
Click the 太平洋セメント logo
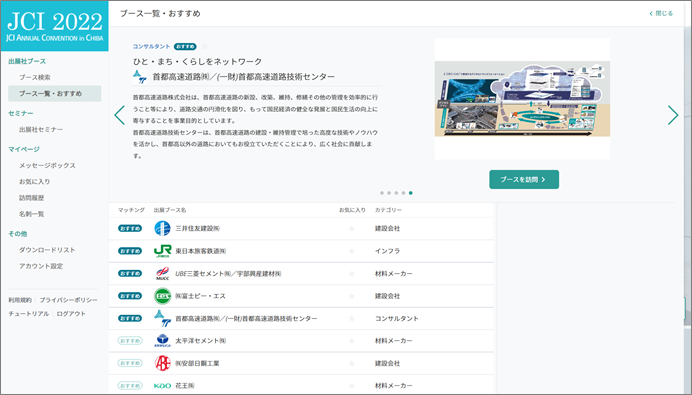(162, 341)
